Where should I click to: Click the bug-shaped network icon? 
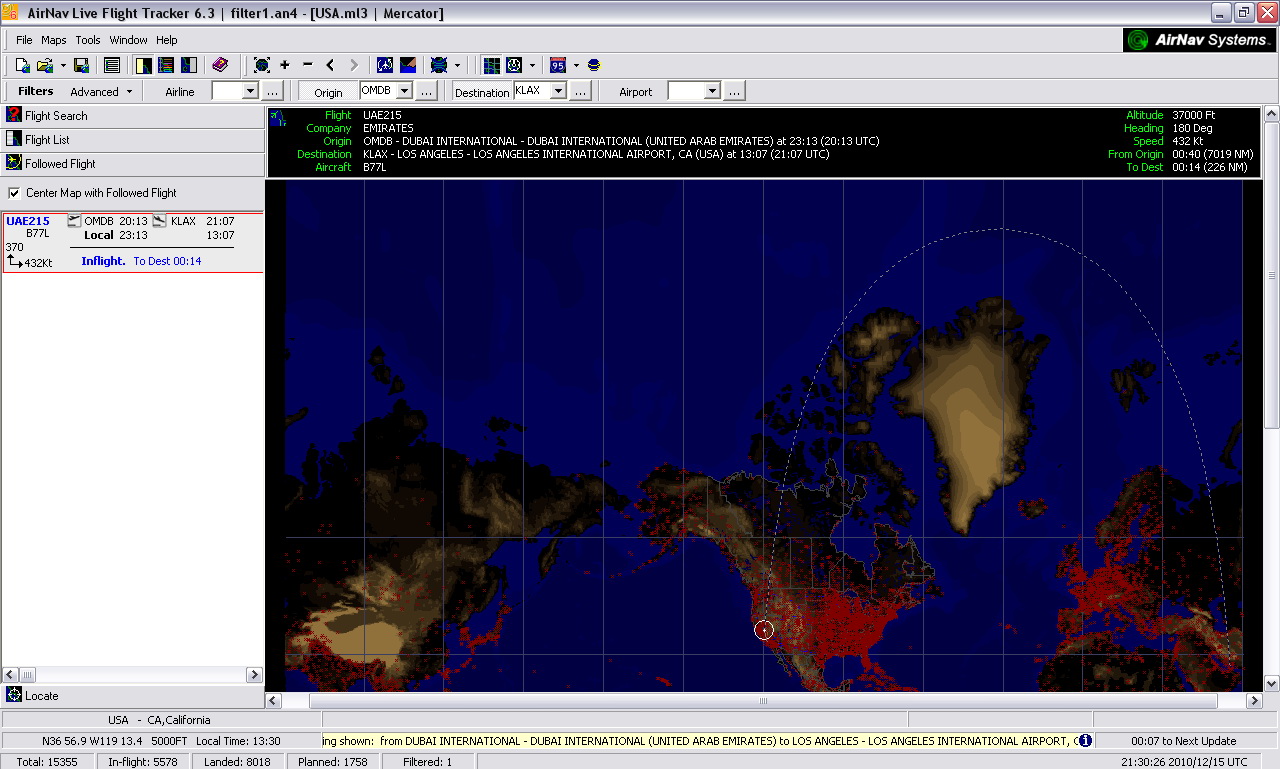[438, 65]
